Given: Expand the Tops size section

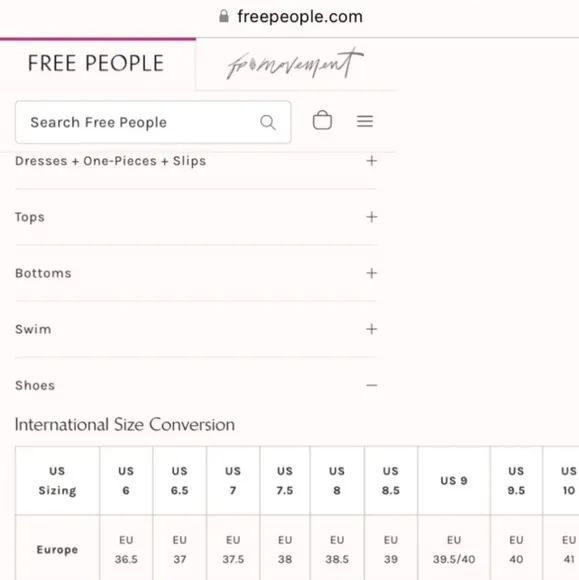Looking at the screenshot, I should 196,217.
